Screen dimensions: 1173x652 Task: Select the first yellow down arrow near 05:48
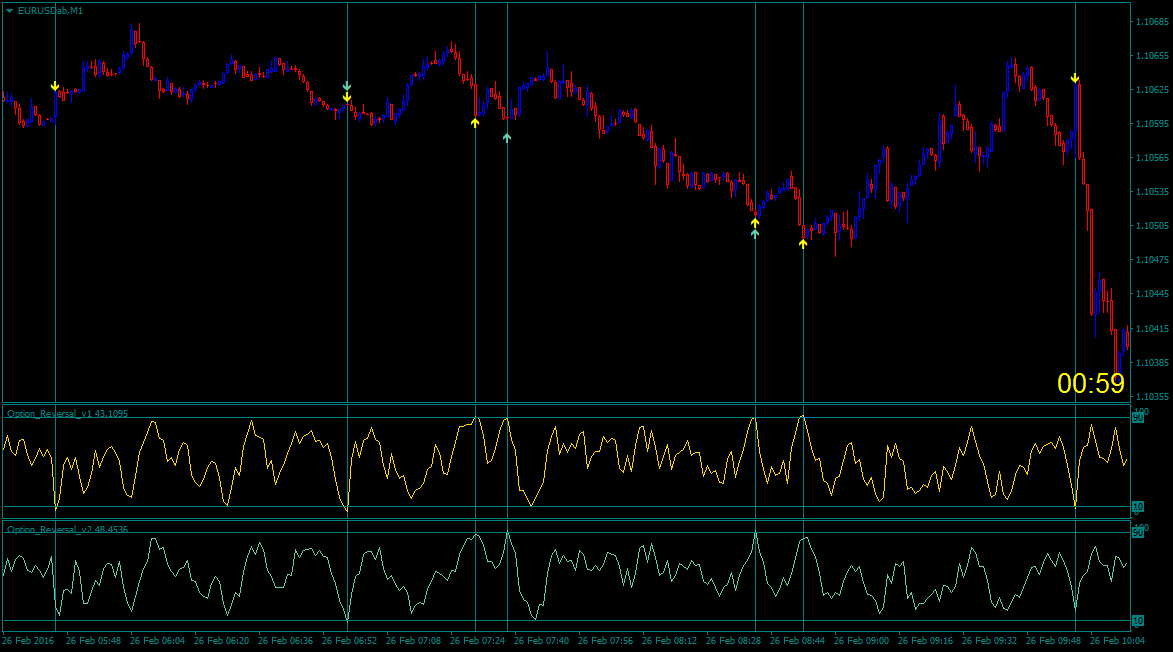pyautogui.click(x=55, y=87)
